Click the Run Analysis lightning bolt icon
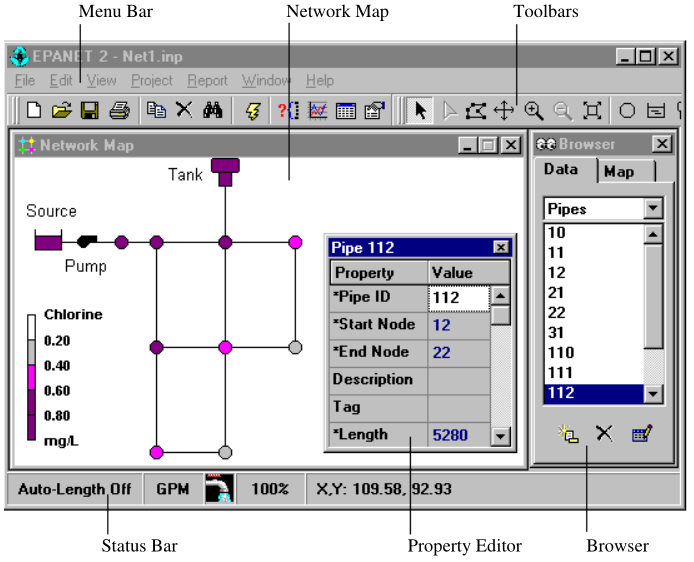Screen dimensions: 694x562 tap(253, 111)
